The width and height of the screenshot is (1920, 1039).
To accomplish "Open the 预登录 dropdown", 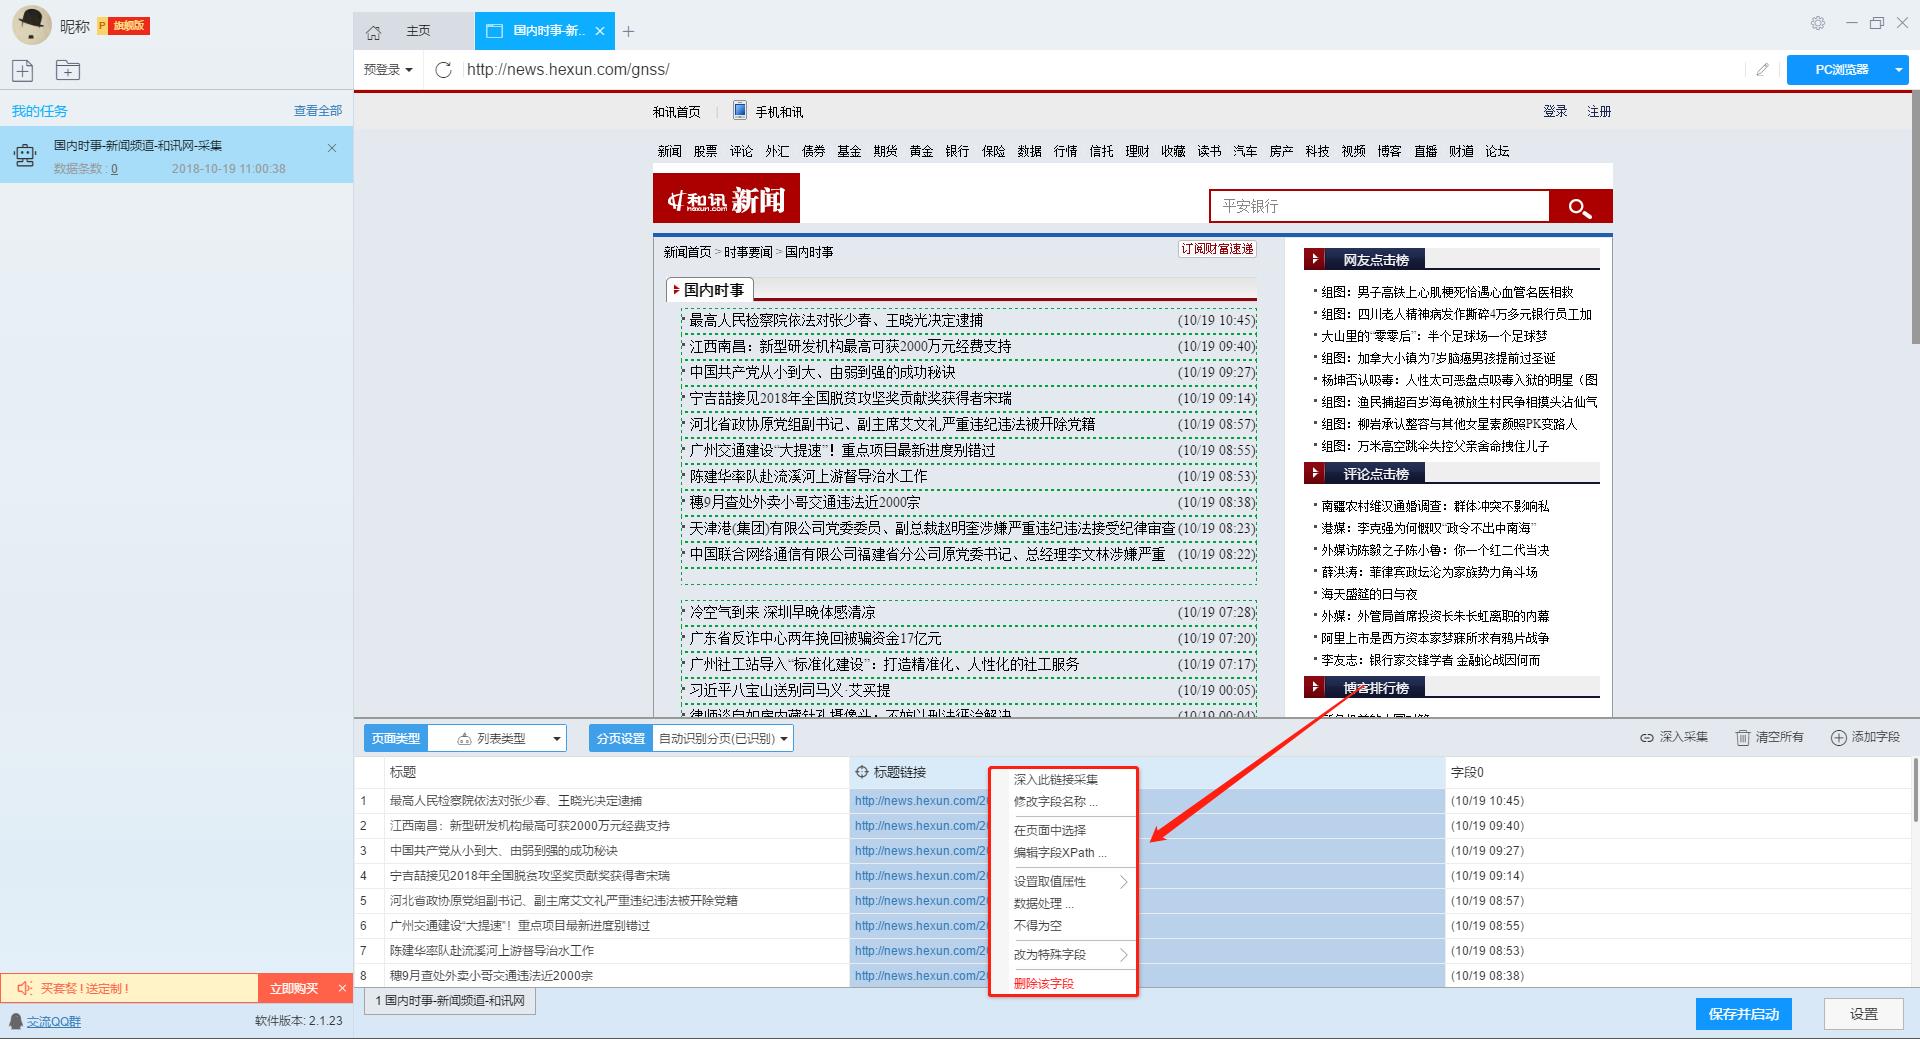I will coord(388,69).
